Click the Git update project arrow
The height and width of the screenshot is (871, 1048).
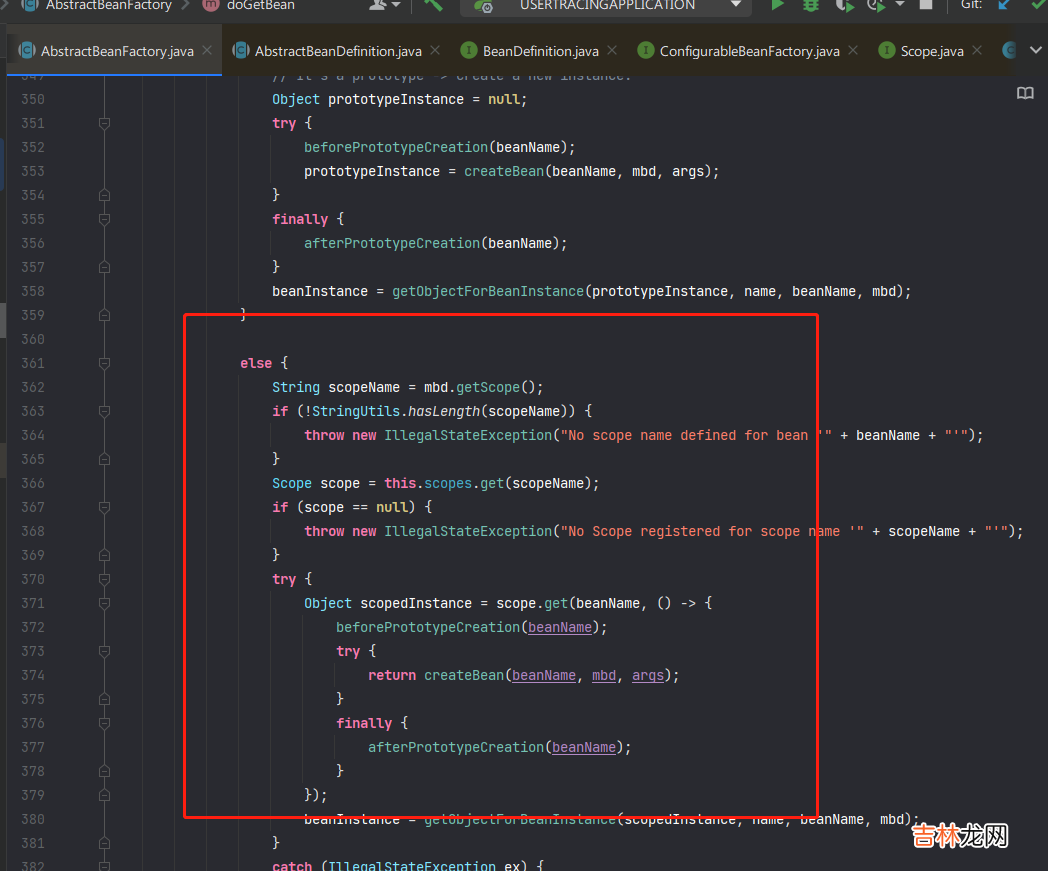[1005, 5]
